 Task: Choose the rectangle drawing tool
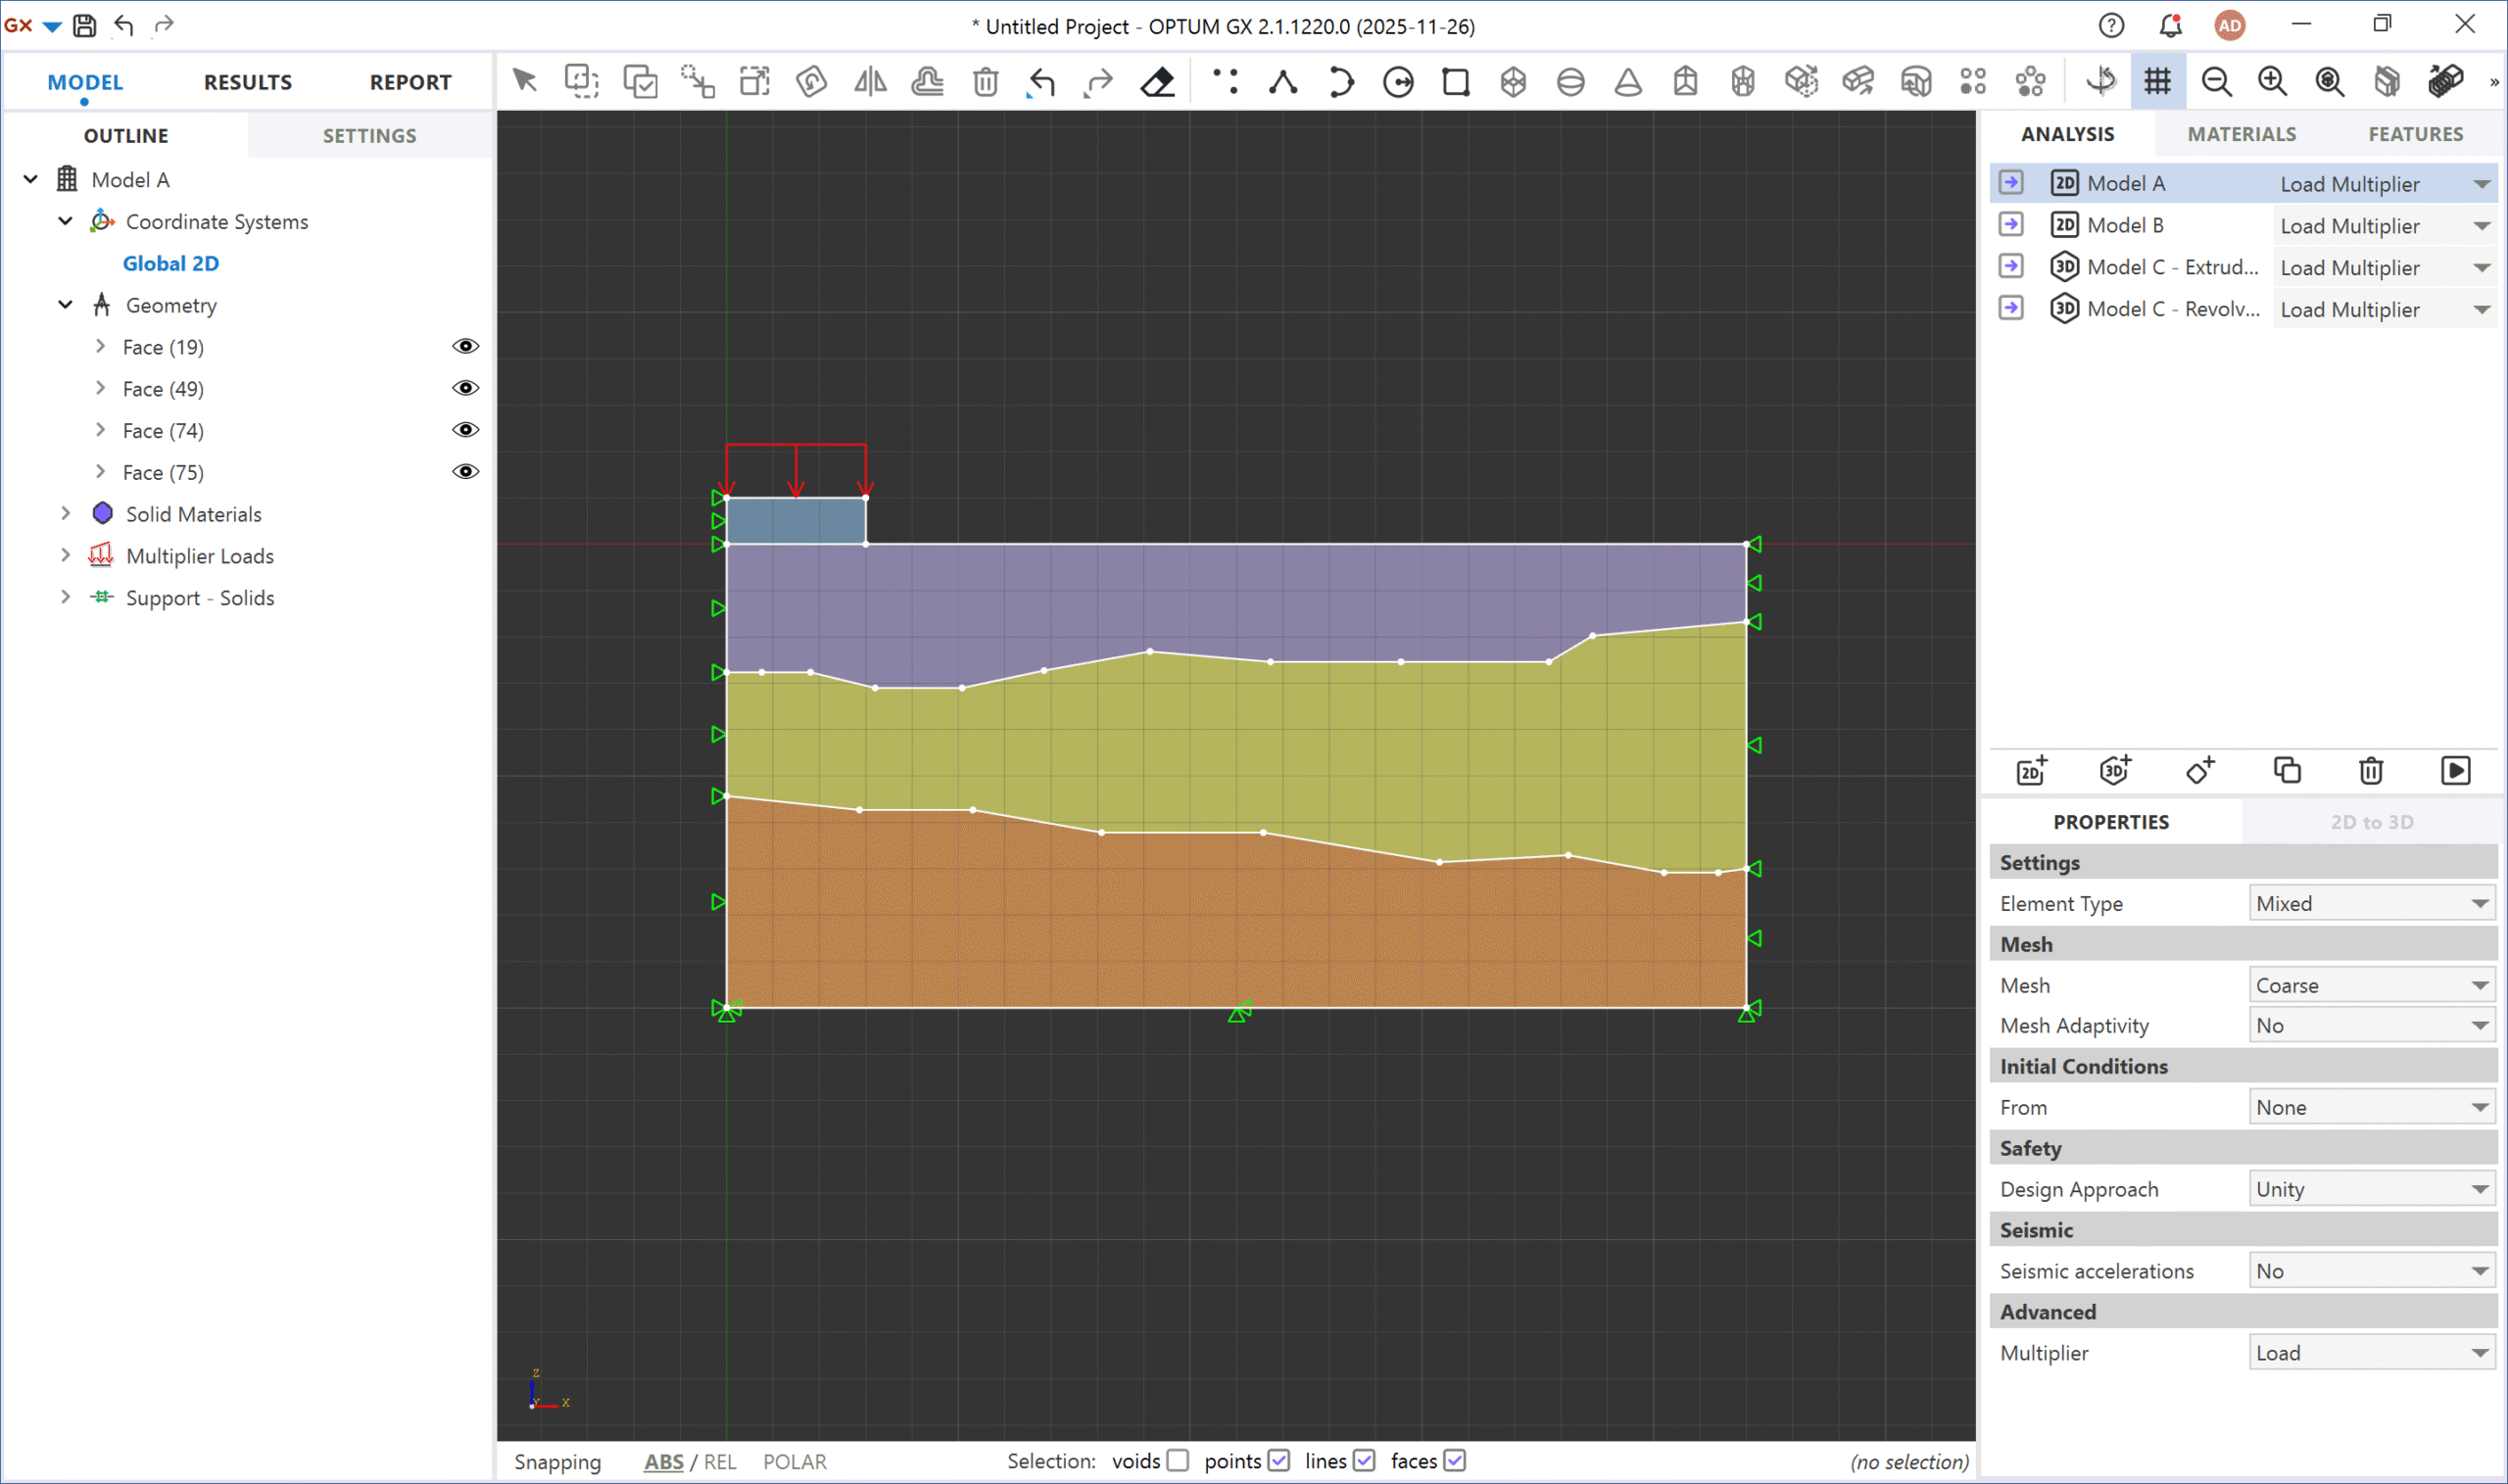pos(1456,81)
